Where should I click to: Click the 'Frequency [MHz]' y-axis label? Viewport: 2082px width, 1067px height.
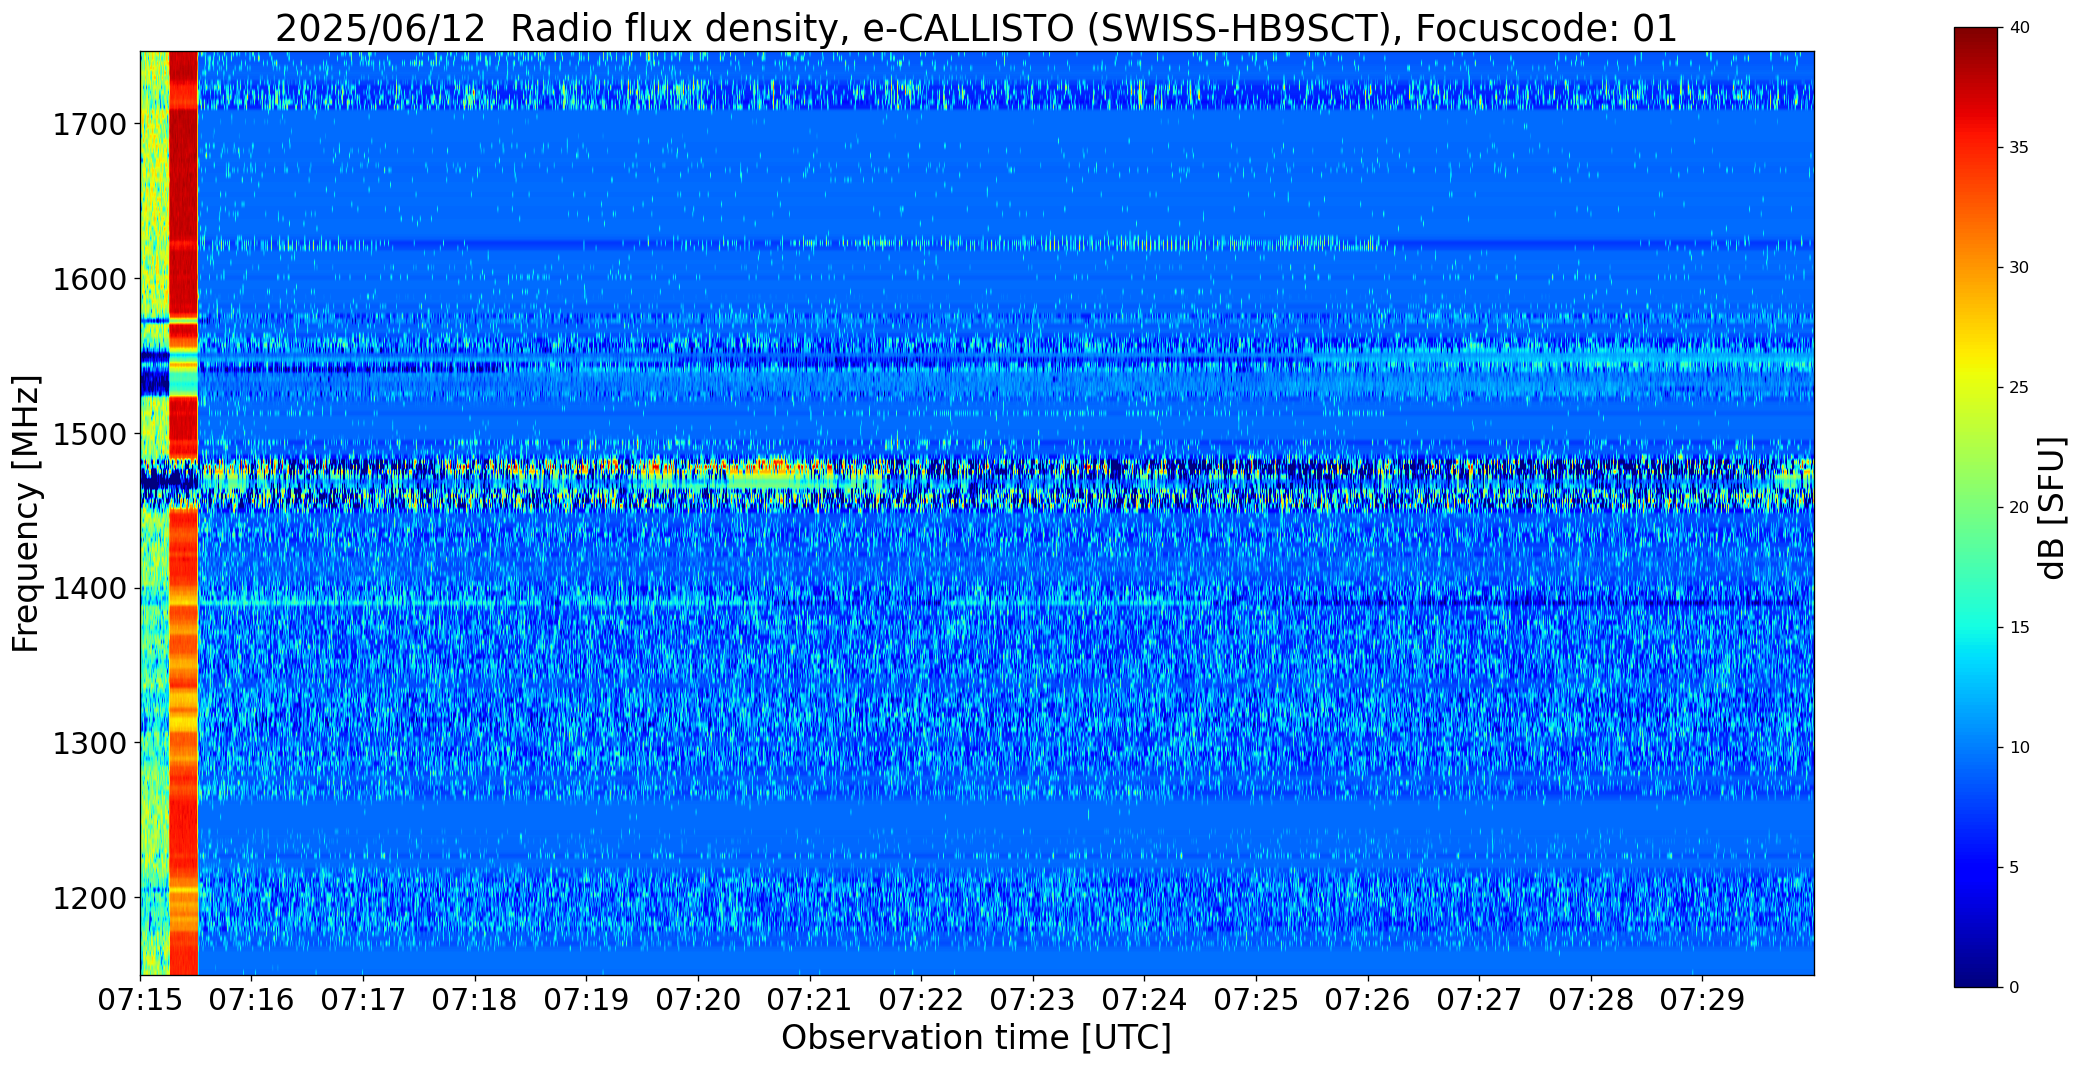click(x=26, y=513)
